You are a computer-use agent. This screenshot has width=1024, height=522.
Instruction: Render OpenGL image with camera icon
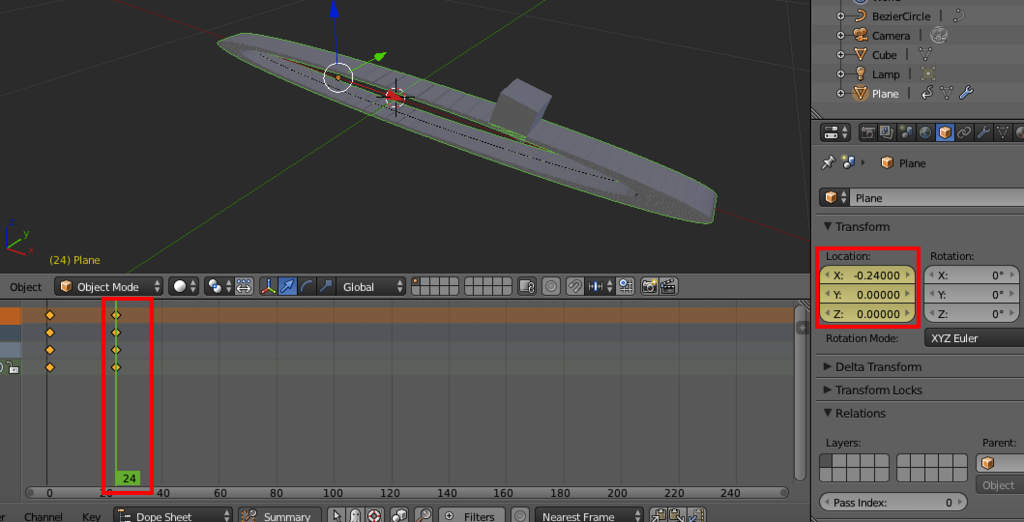tap(649, 287)
